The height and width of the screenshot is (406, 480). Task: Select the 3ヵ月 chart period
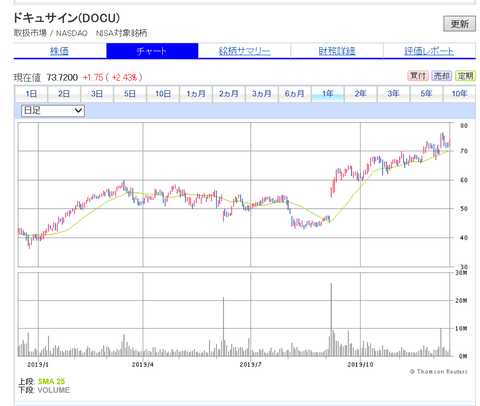262,94
